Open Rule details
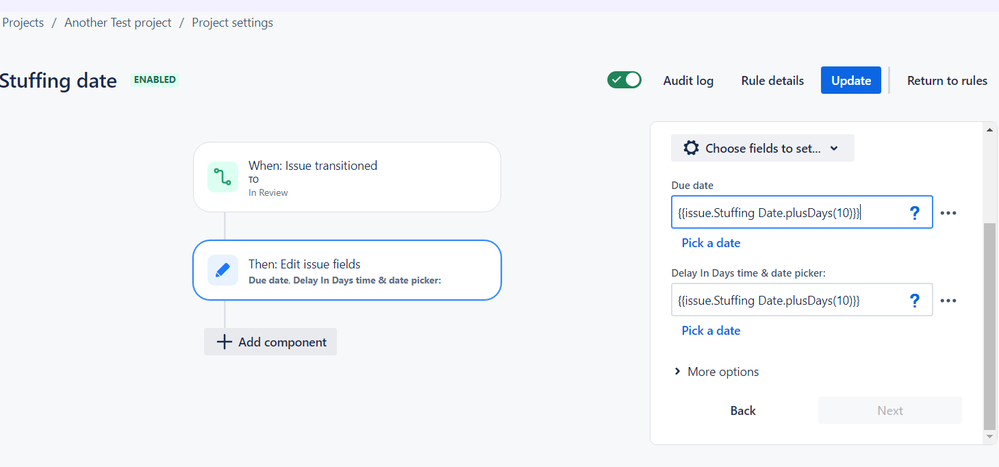 [x=772, y=81]
